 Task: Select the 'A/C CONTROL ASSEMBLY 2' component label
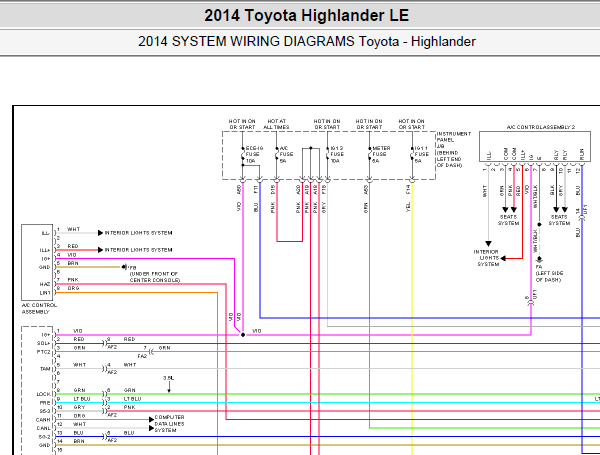pyautogui.click(x=541, y=127)
